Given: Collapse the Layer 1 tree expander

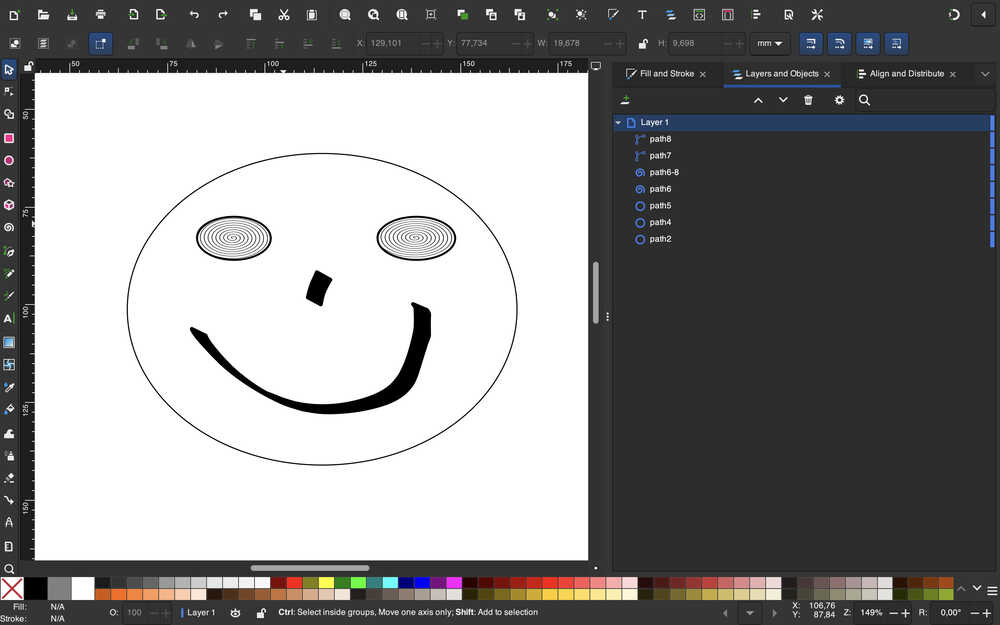Looking at the screenshot, I should tap(618, 123).
